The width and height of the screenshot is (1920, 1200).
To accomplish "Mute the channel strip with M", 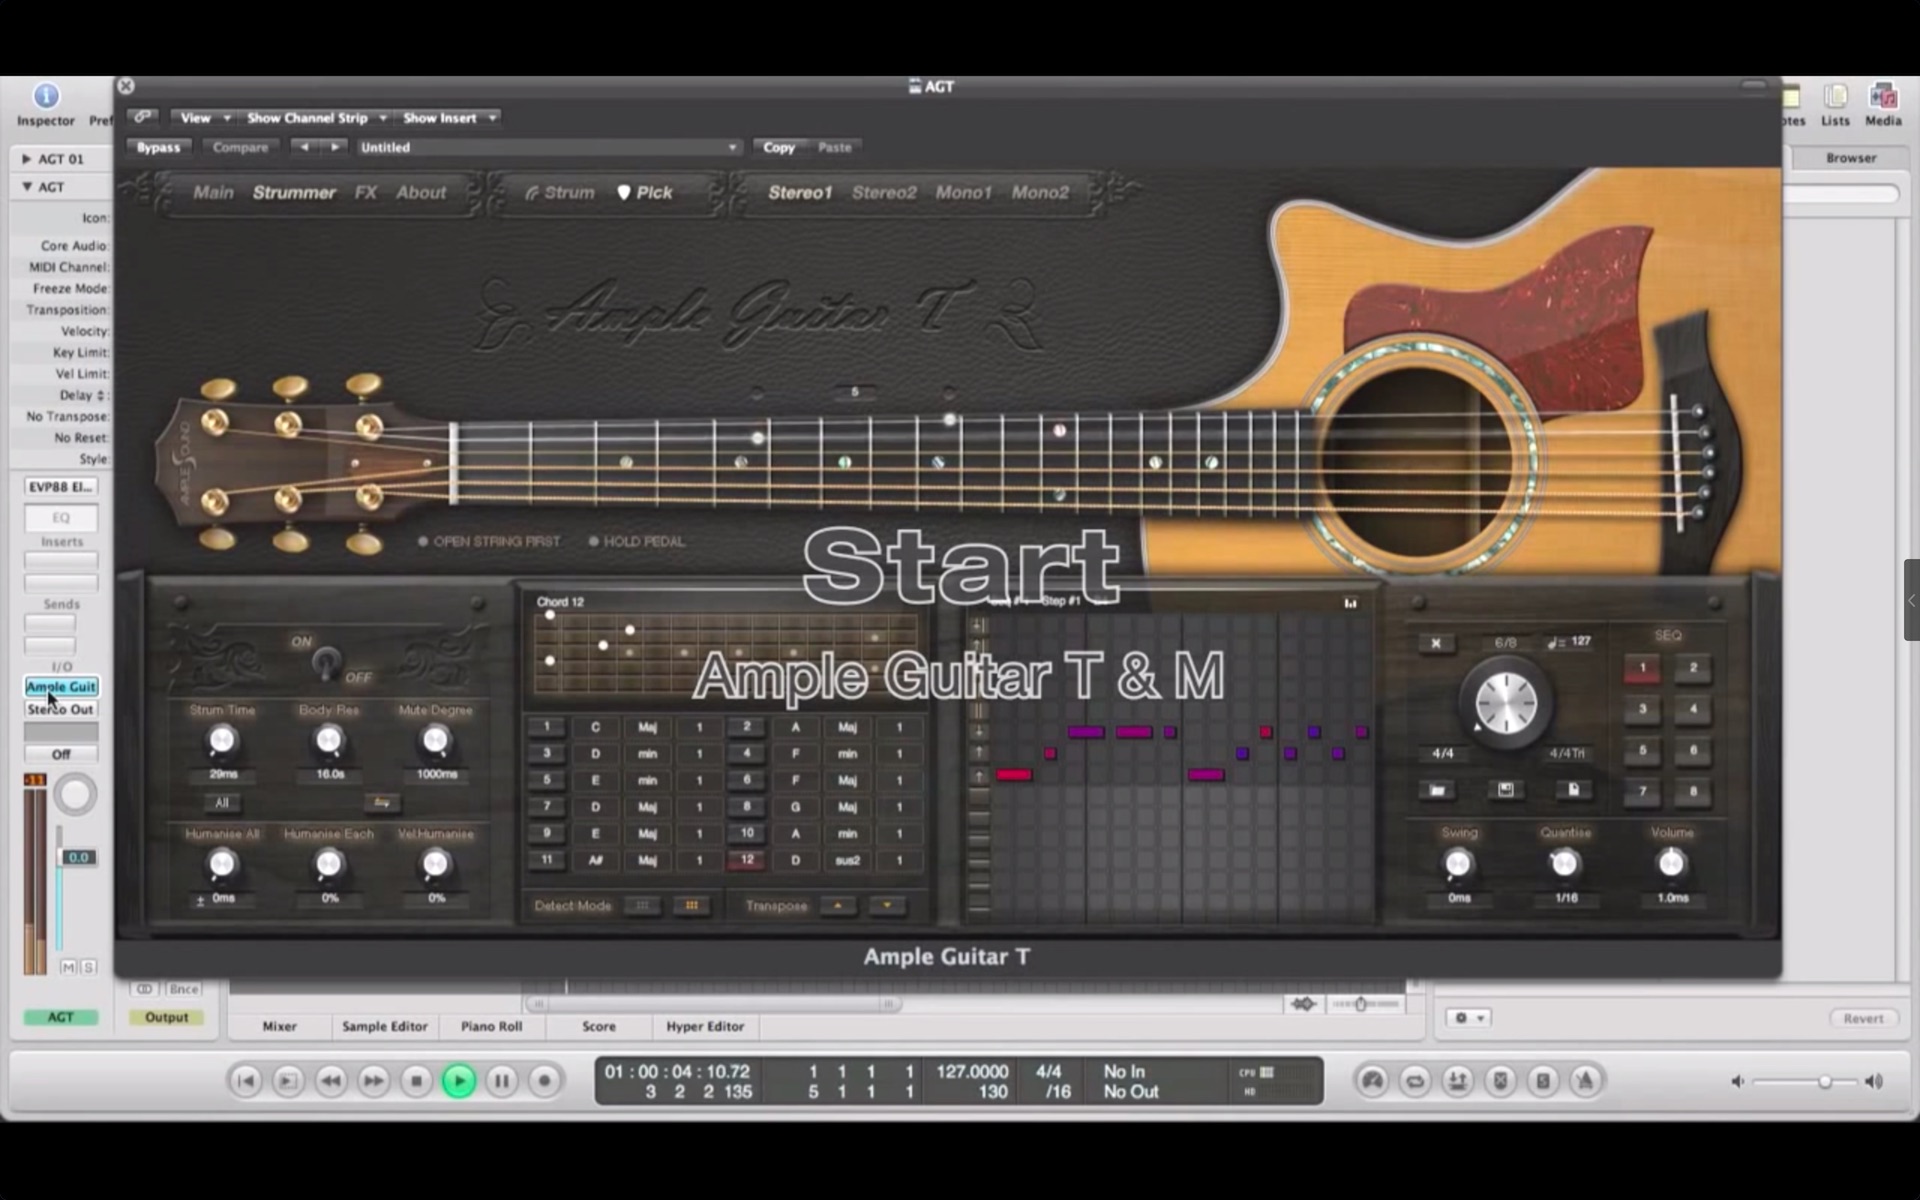I will pos(68,967).
